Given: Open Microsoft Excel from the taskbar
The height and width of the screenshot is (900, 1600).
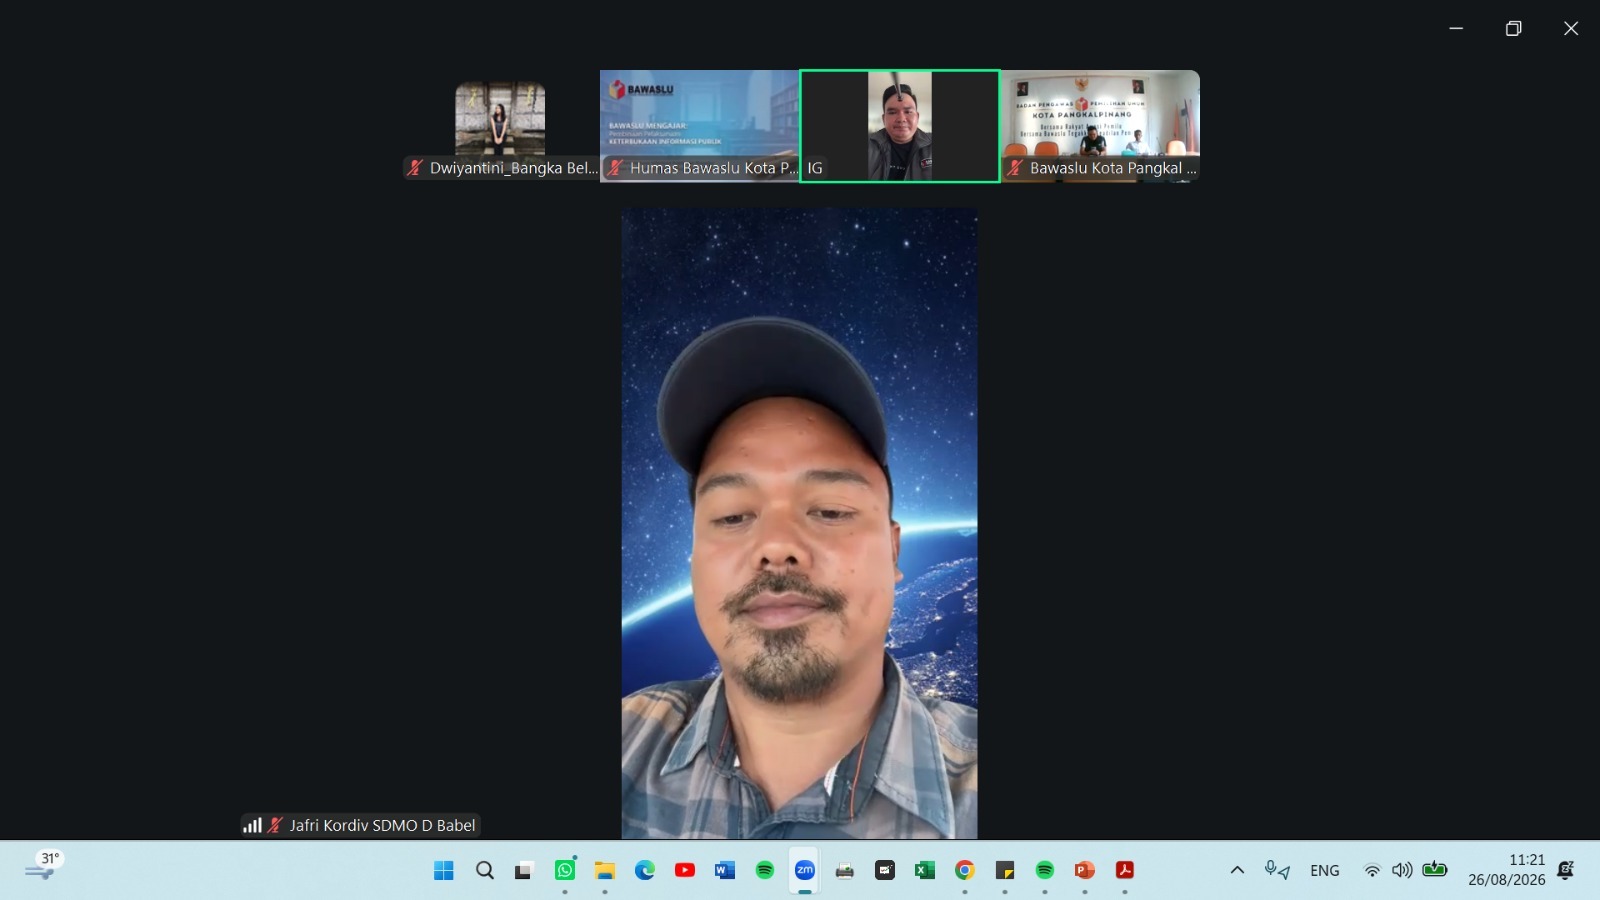Looking at the screenshot, I should [925, 870].
